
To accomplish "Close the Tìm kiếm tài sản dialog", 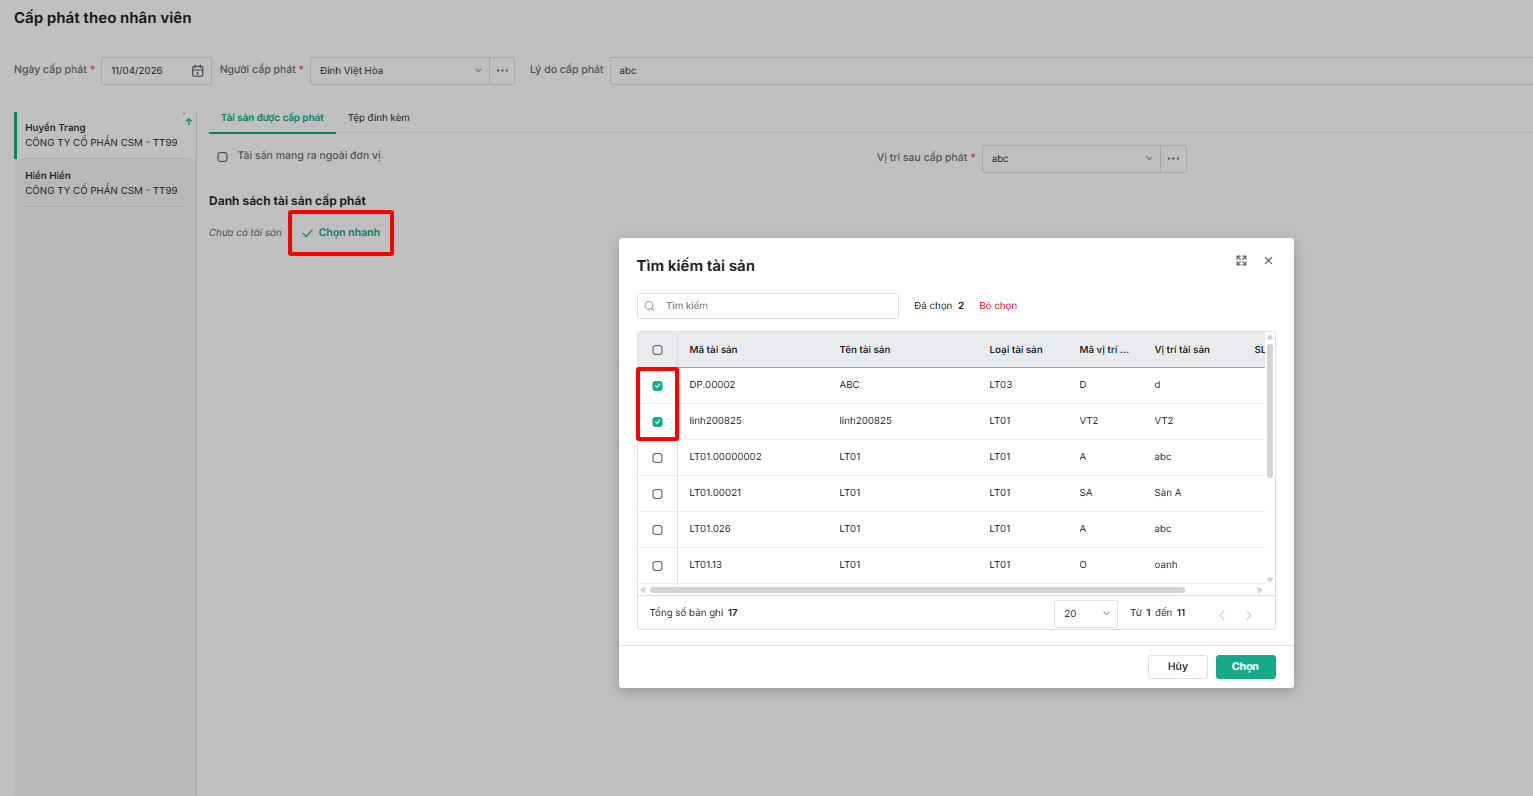I will click(x=1268, y=261).
